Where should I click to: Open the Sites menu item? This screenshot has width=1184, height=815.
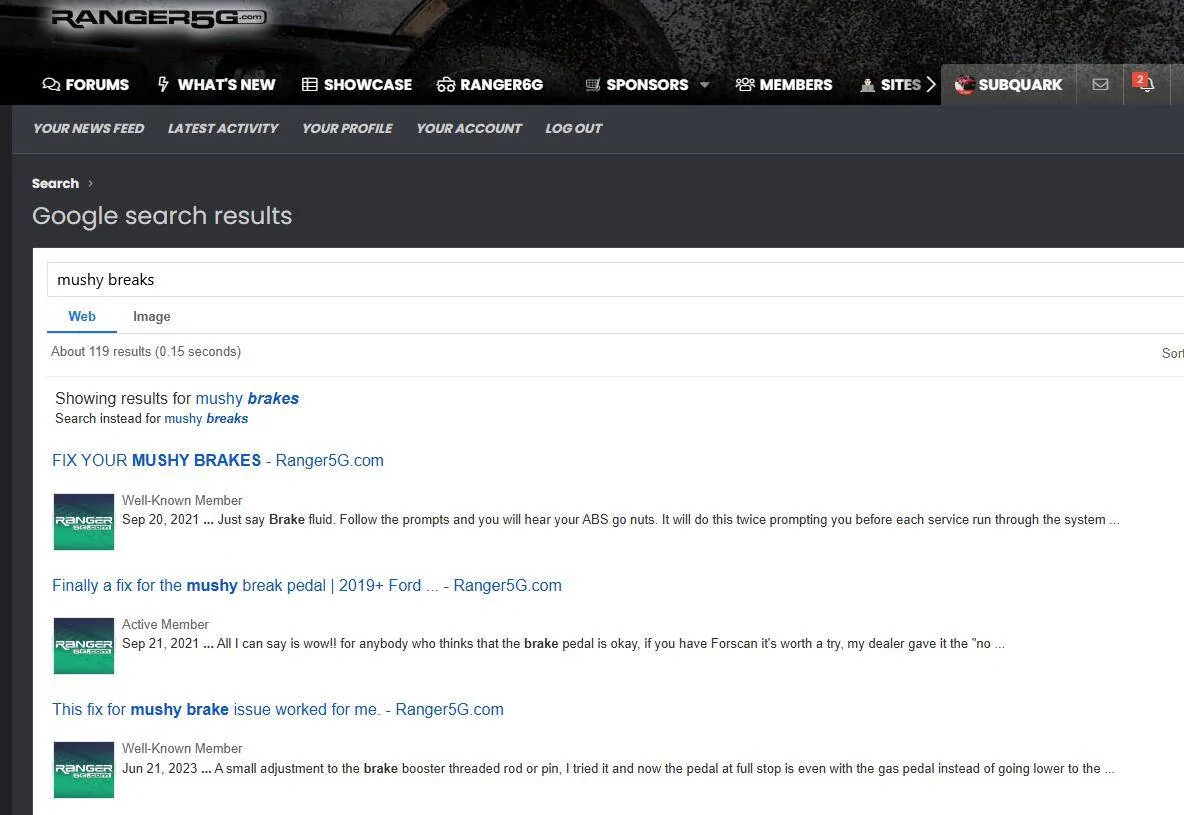[x=891, y=85]
